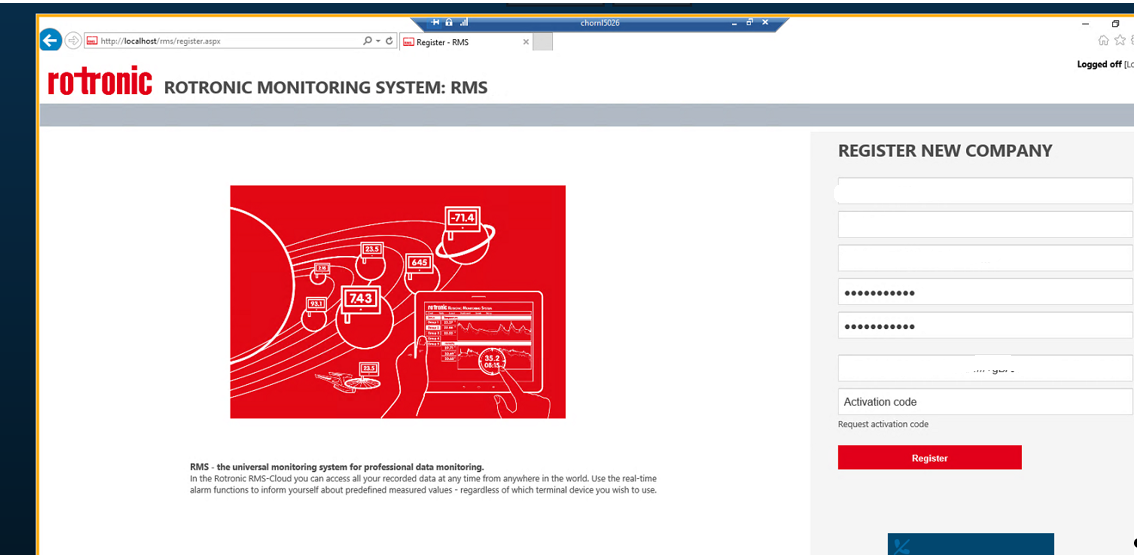Close the Register - RMS tab
This screenshot has height=558, width=1137.
click(526, 42)
